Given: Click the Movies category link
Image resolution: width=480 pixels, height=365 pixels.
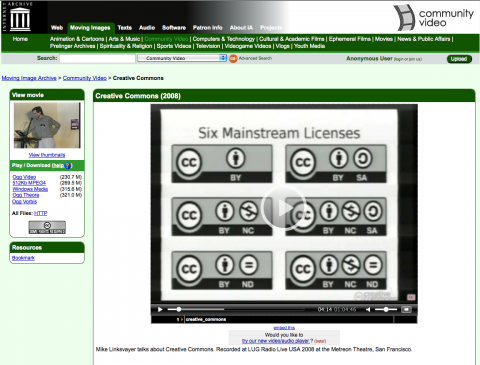Looking at the screenshot, I should tap(384, 39).
